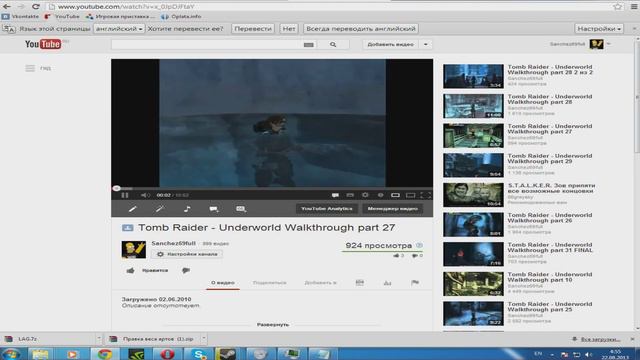
Task: Click the channel avatar image
Action: (x=133, y=249)
